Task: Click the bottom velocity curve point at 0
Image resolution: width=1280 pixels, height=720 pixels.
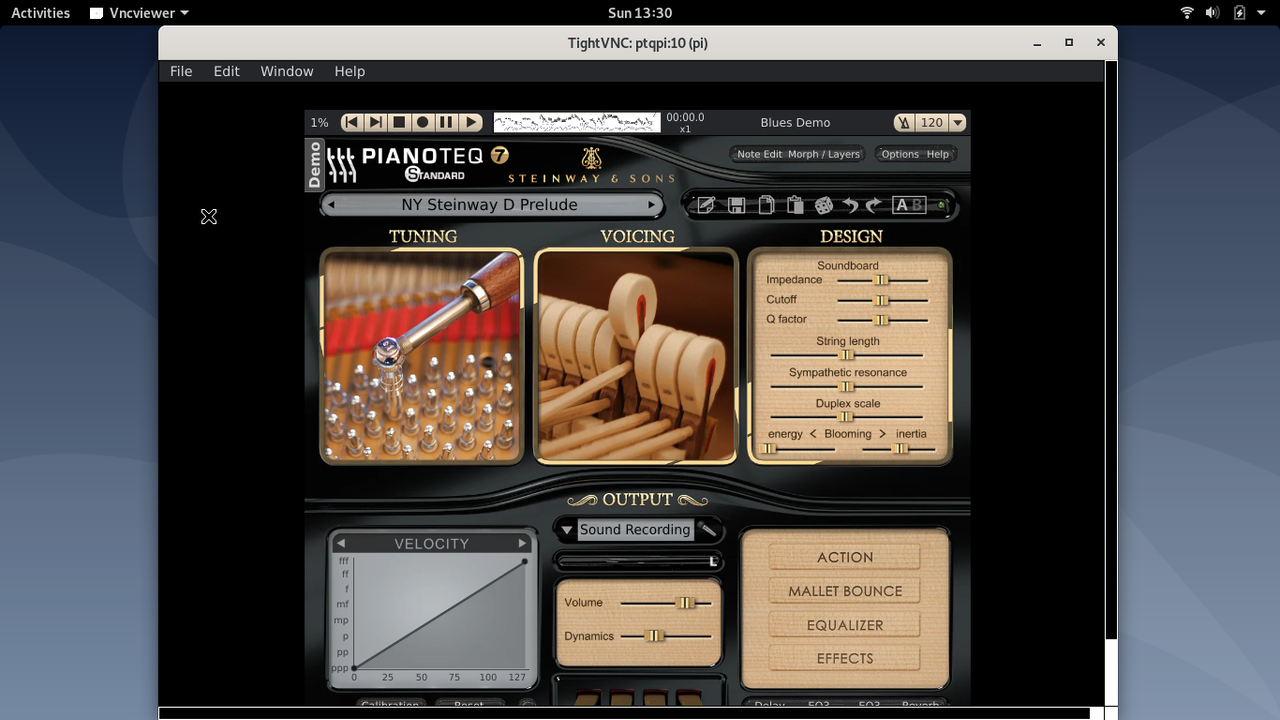Action: click(354, 668)
